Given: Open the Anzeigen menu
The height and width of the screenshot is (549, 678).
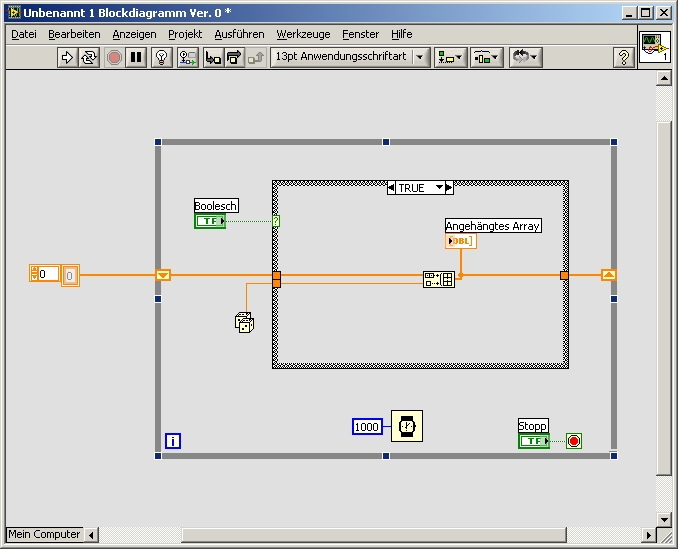Looking at the screenshot, I should click(x=134, y=34).
